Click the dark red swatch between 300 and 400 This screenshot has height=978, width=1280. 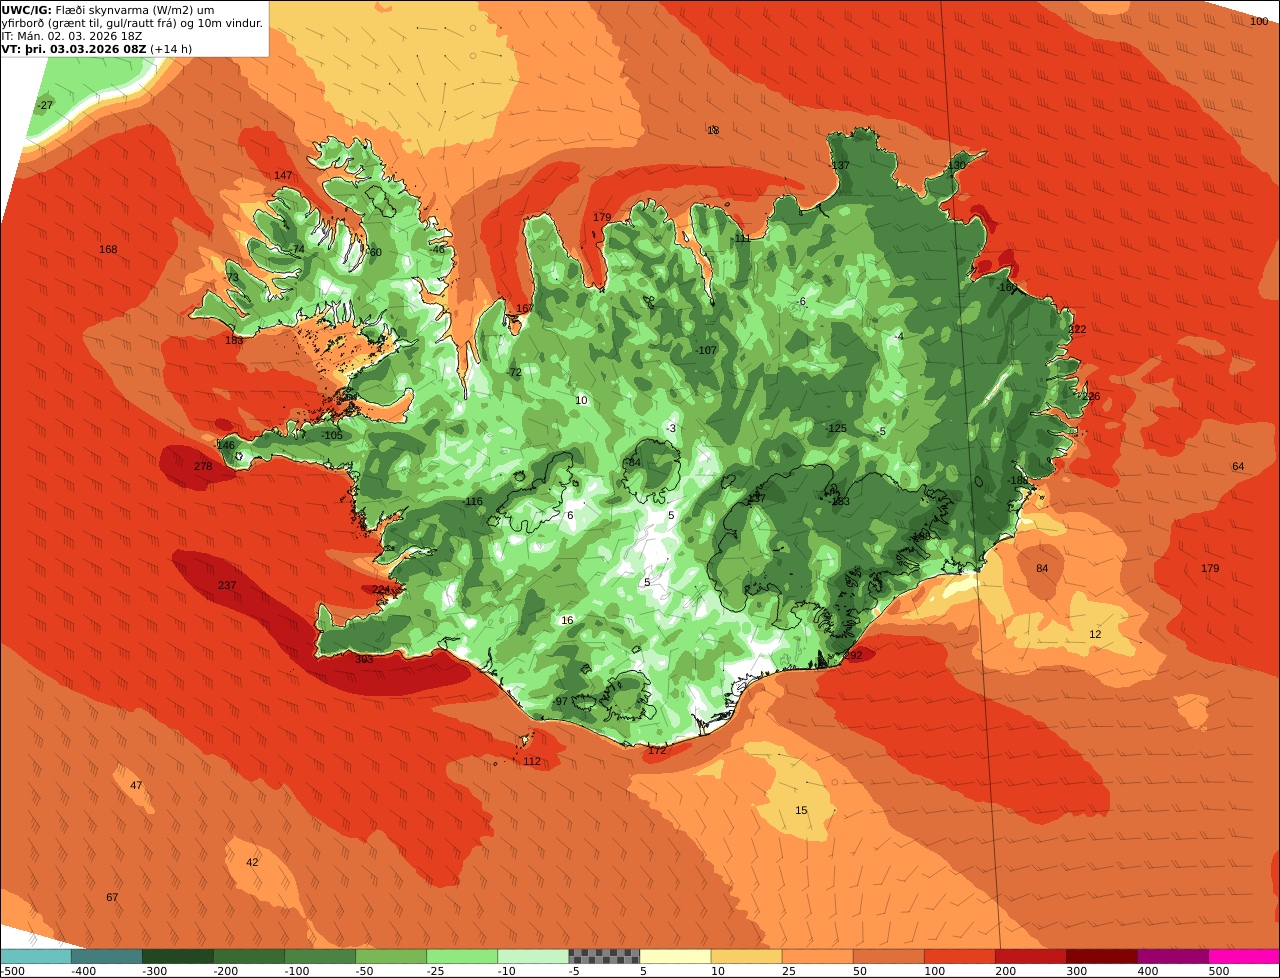click(1102, 956)
